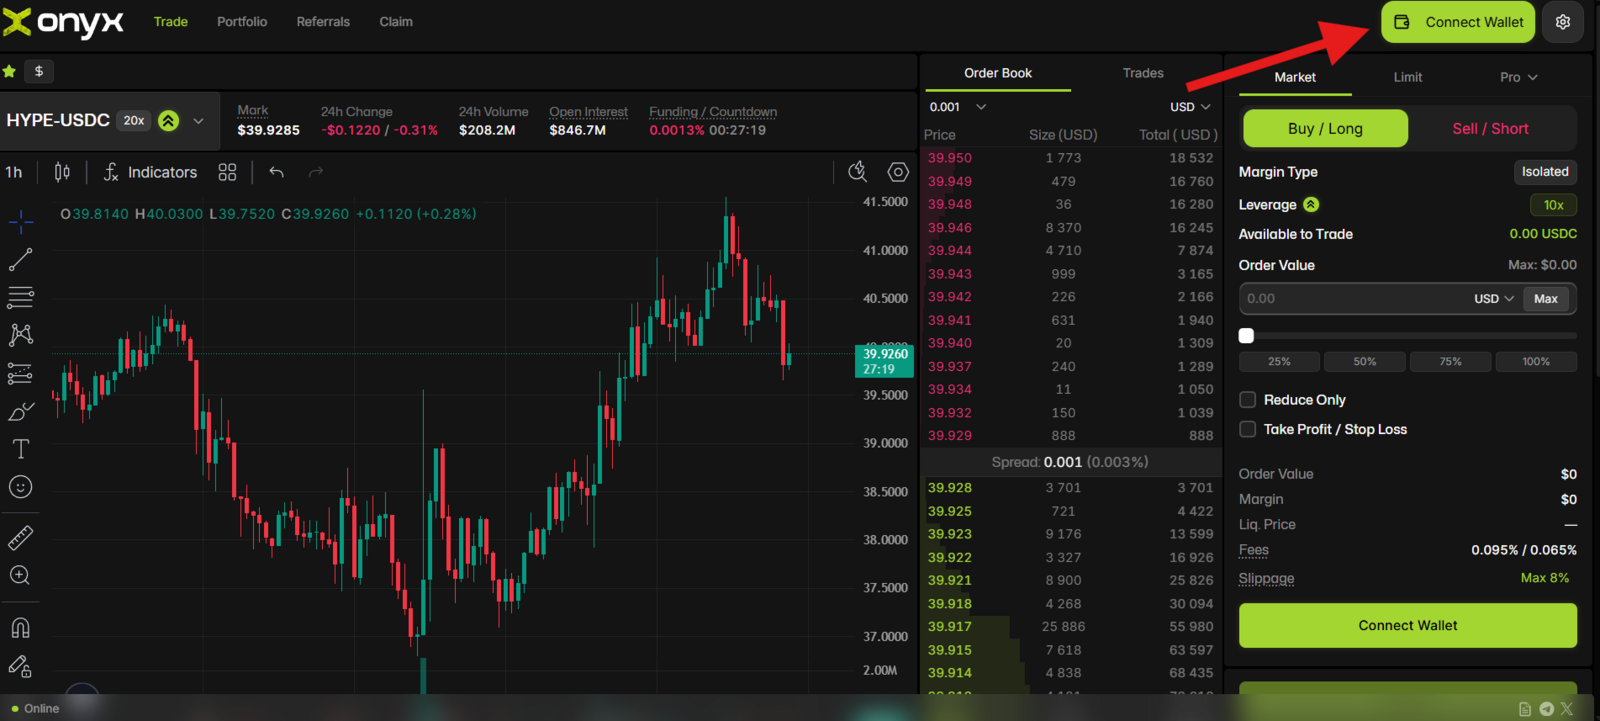Select the brush drawing tool

[x=21, y=411]
